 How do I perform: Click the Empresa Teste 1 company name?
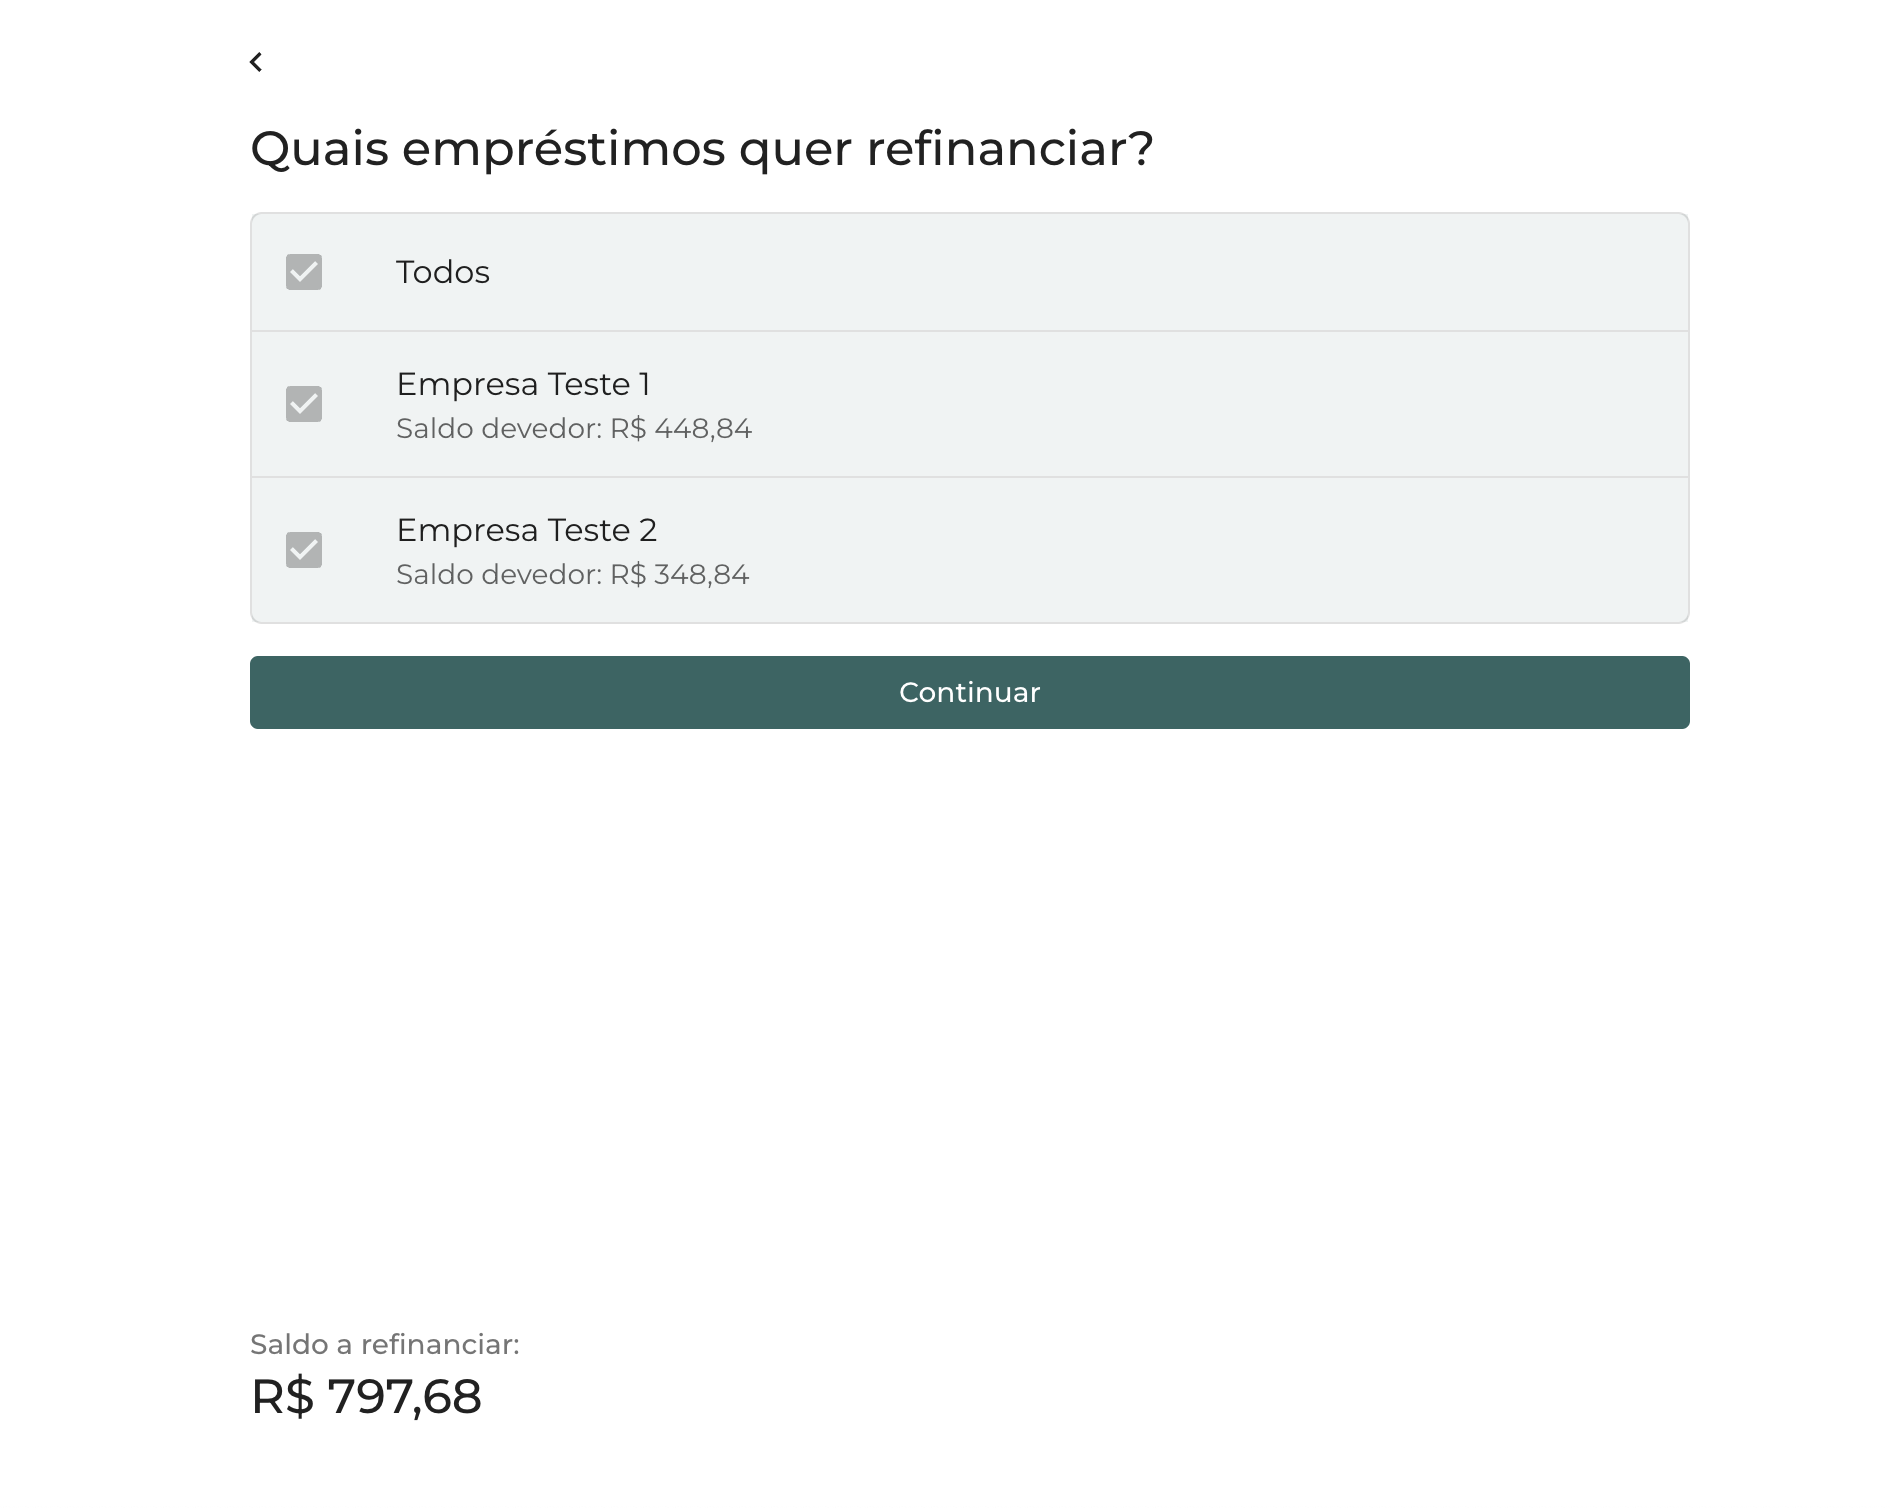point(524,384)
